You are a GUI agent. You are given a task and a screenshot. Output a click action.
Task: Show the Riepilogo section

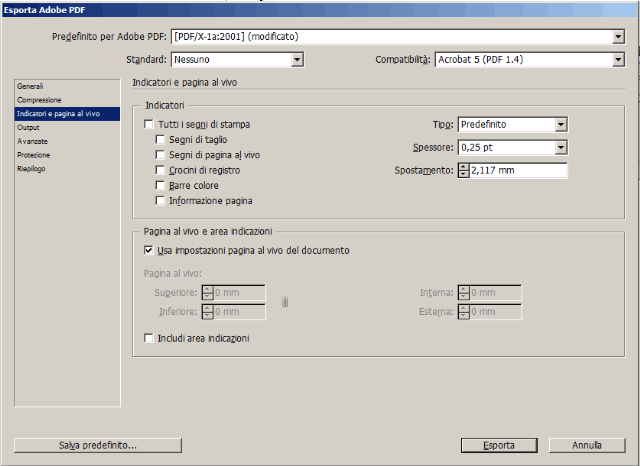coord(67,169)
